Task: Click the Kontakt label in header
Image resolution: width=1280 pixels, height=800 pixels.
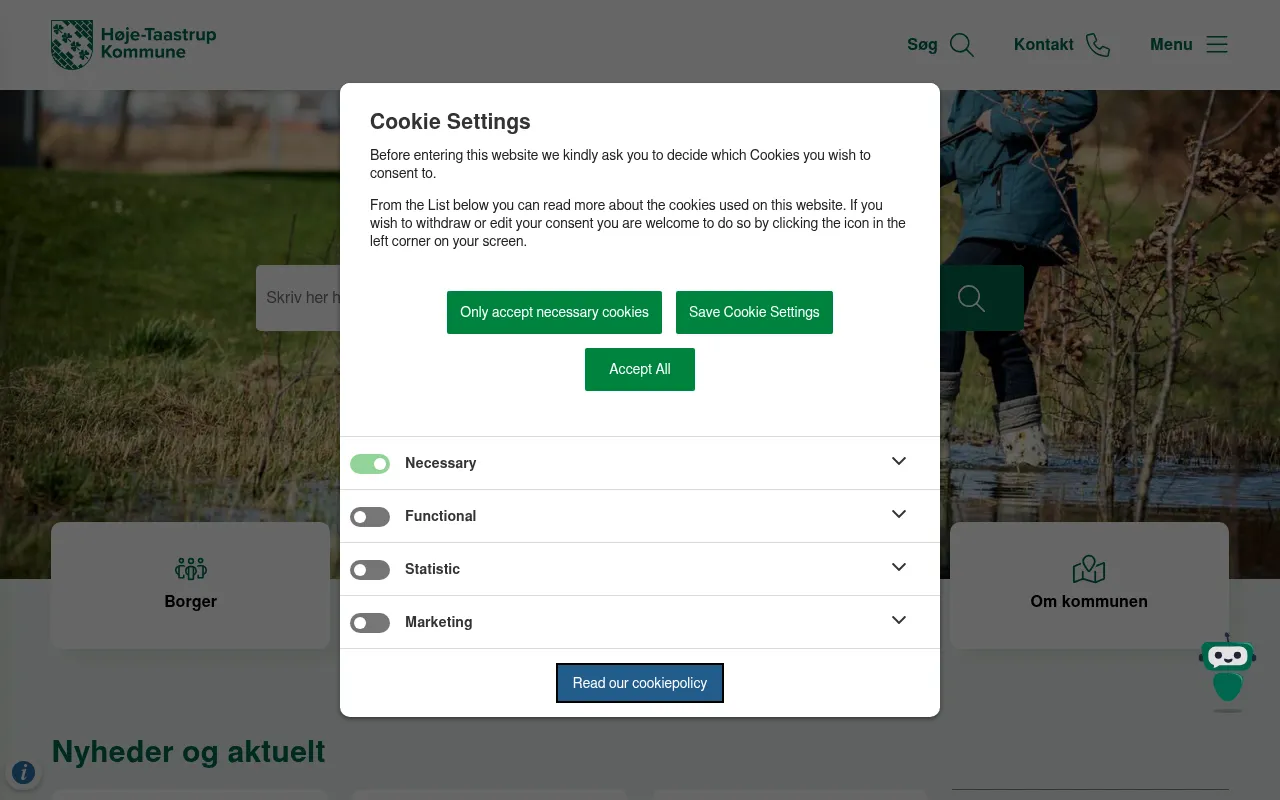Action: 1044,45
